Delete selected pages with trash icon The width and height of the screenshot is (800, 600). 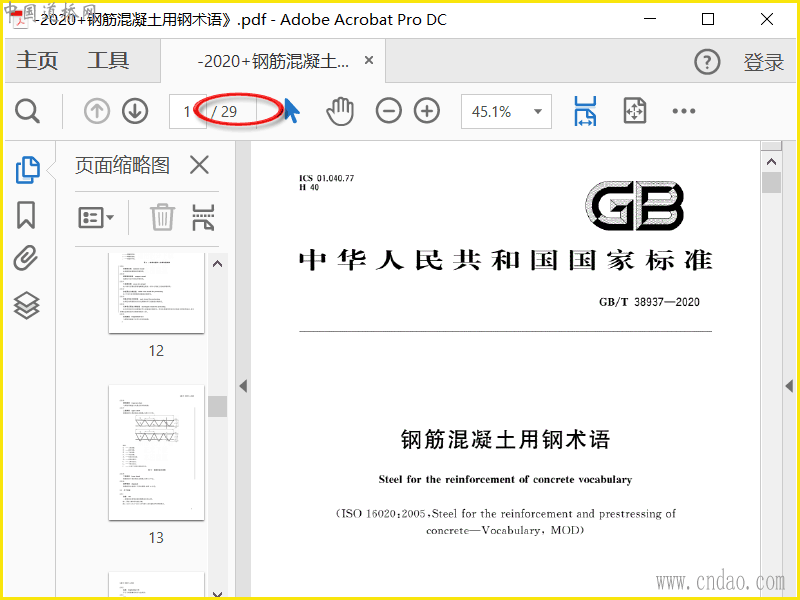[162, 217]
